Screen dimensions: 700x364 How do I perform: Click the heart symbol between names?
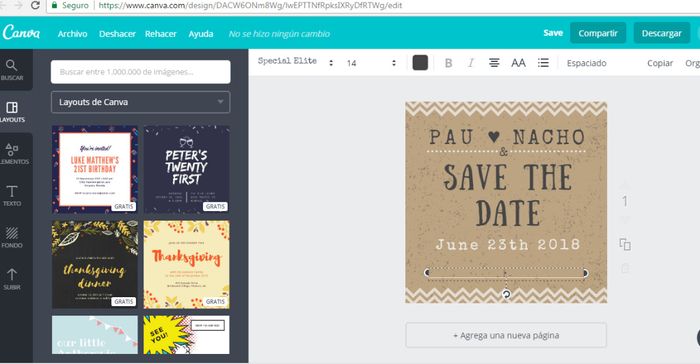point(493,136)
